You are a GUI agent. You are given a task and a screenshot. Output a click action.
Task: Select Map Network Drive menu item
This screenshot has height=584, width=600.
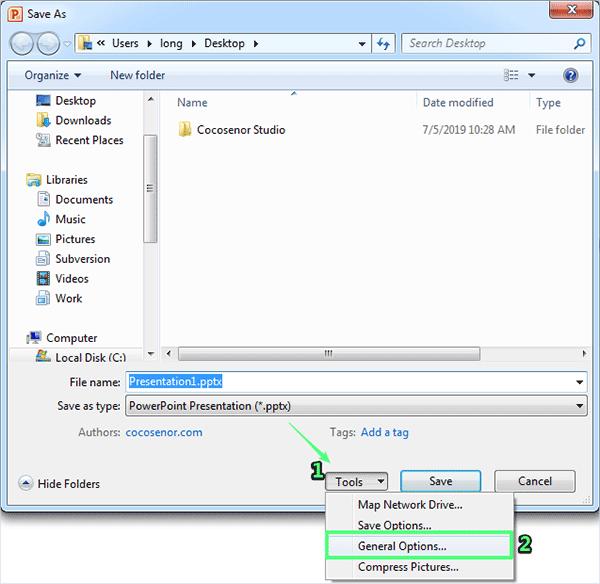419,505
